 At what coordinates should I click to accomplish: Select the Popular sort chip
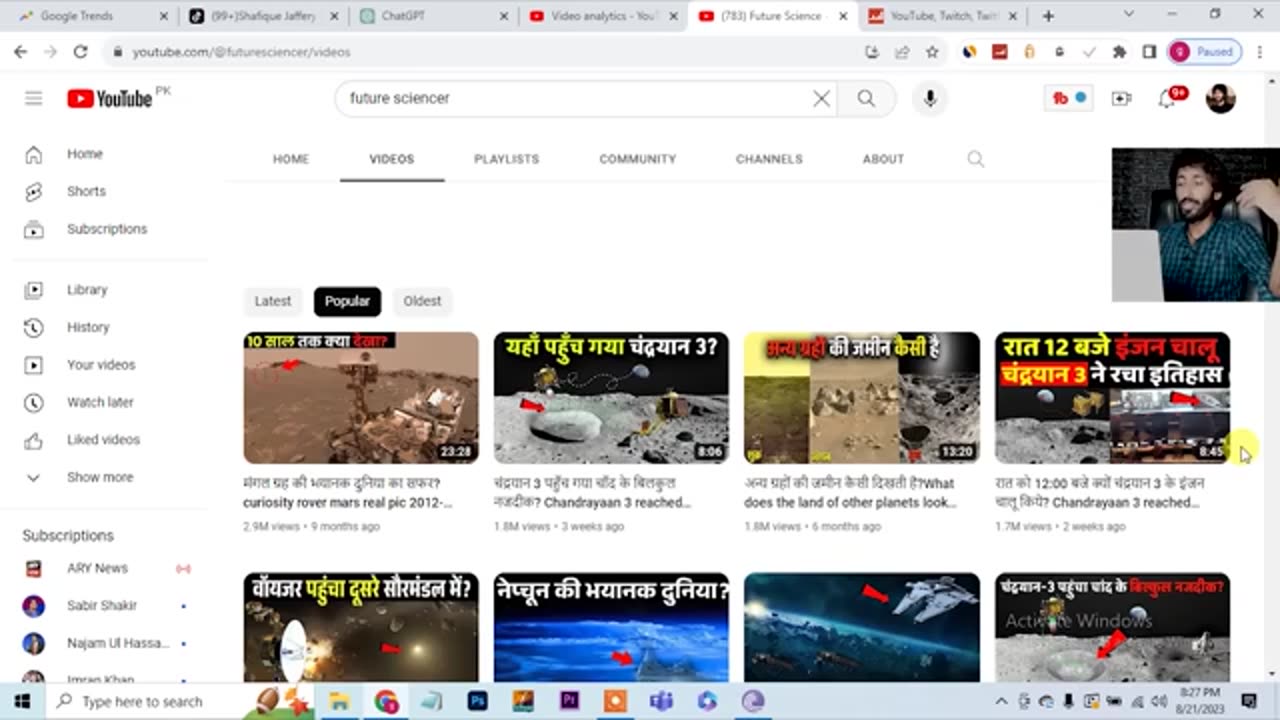347,301
